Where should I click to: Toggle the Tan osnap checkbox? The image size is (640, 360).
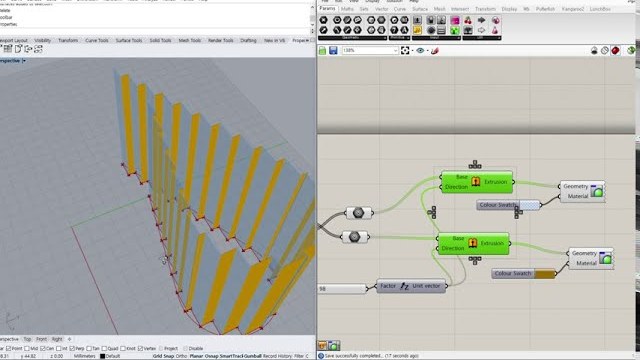pos(89,349)
